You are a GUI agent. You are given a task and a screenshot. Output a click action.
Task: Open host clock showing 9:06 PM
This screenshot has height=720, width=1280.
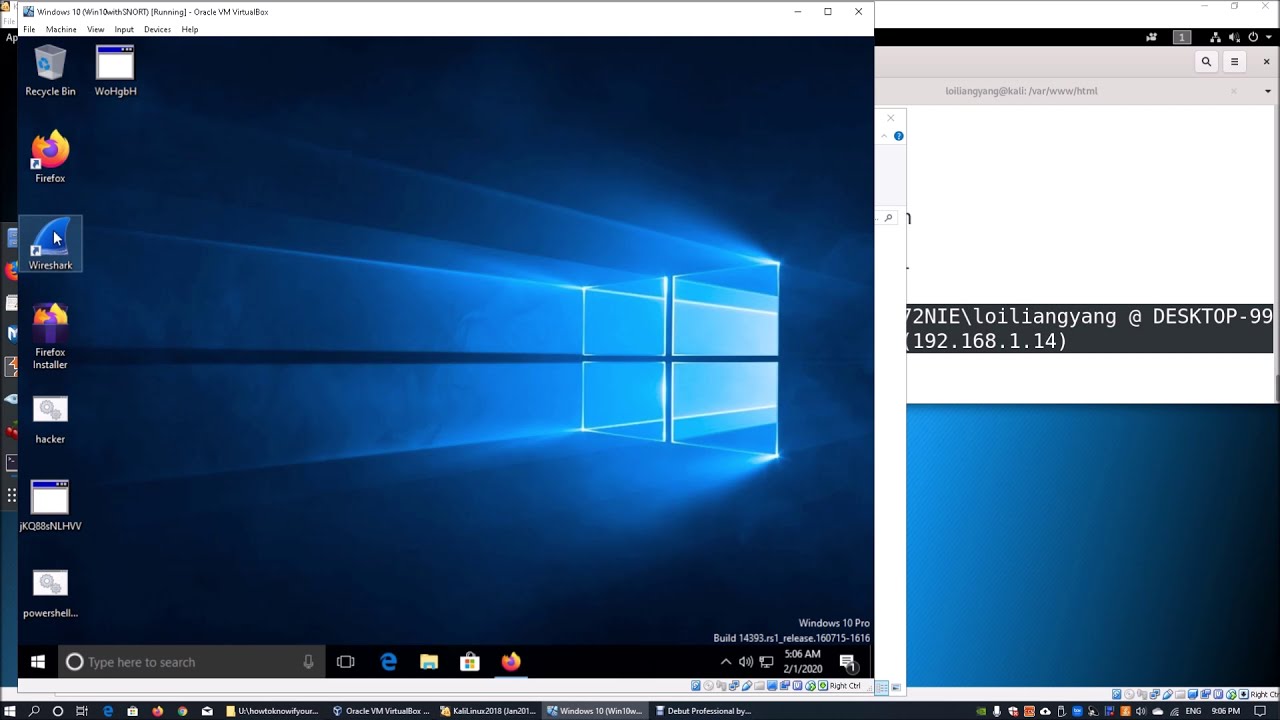click(1226, 711)
